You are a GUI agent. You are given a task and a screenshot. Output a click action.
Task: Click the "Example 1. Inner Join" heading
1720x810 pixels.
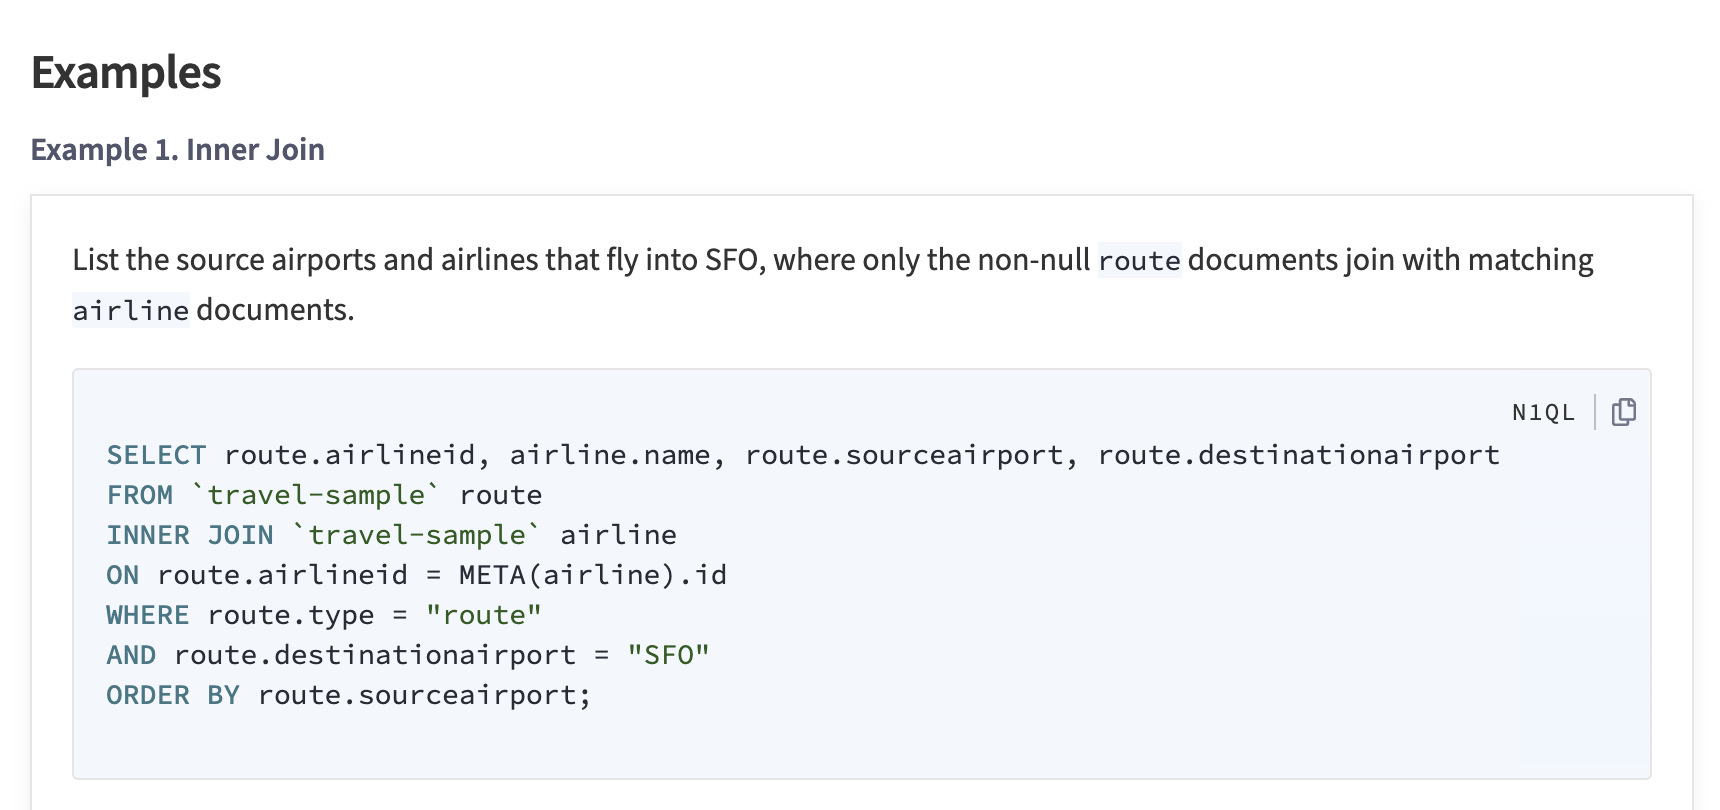point(177,149)
